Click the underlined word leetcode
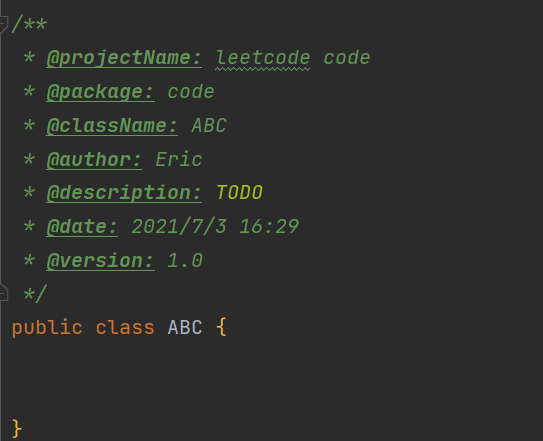This screenshot has height=441, width=543. pos(263,58)
